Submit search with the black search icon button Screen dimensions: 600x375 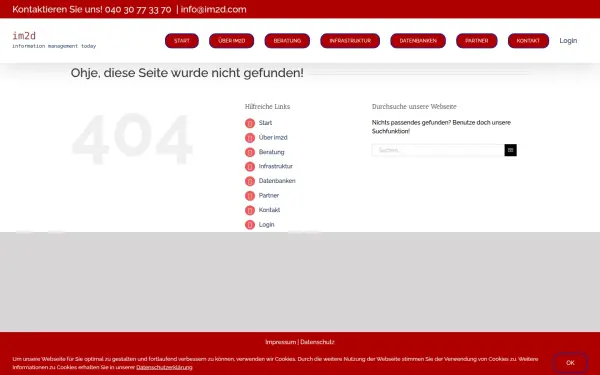pyautogui.click(x=510, y=150)
